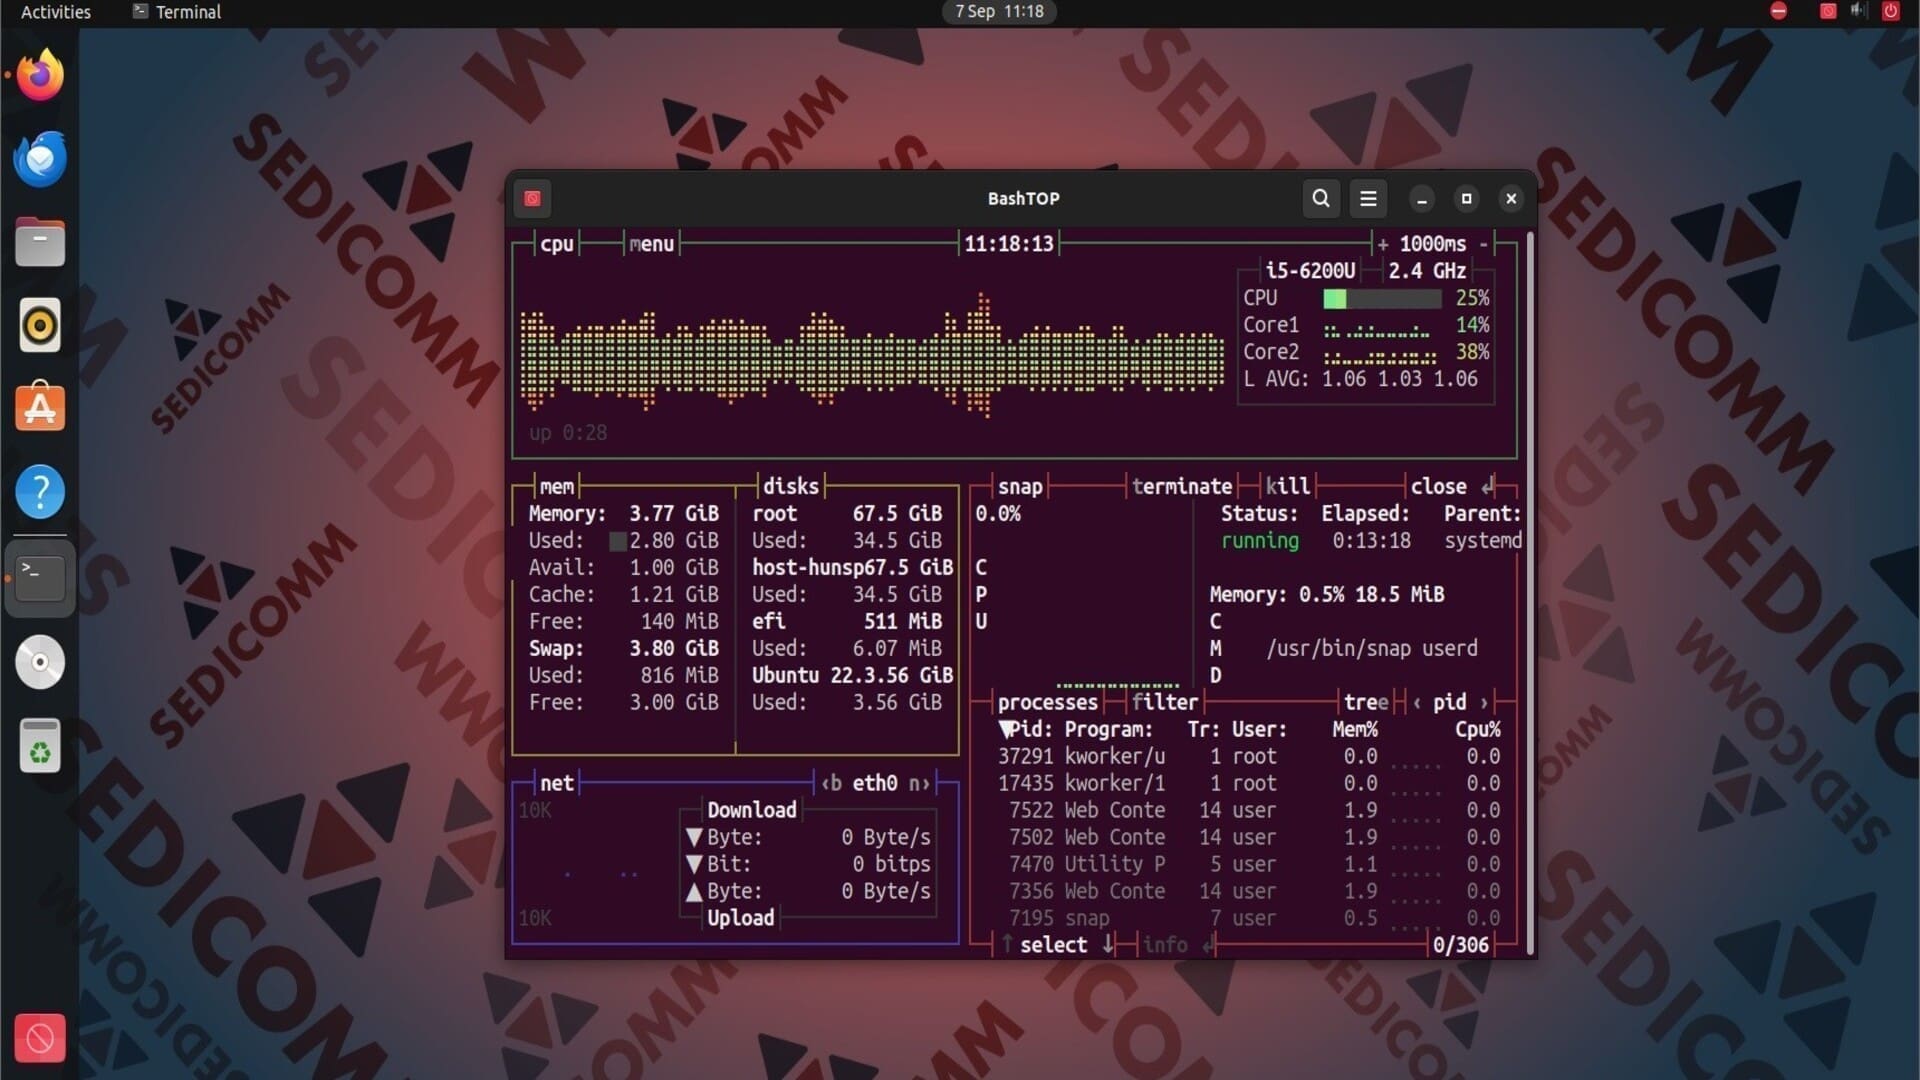This screenshot has width=1920, height=1080.
Task: Open the Help question mark icon
Action: click(x=40, y=492)
